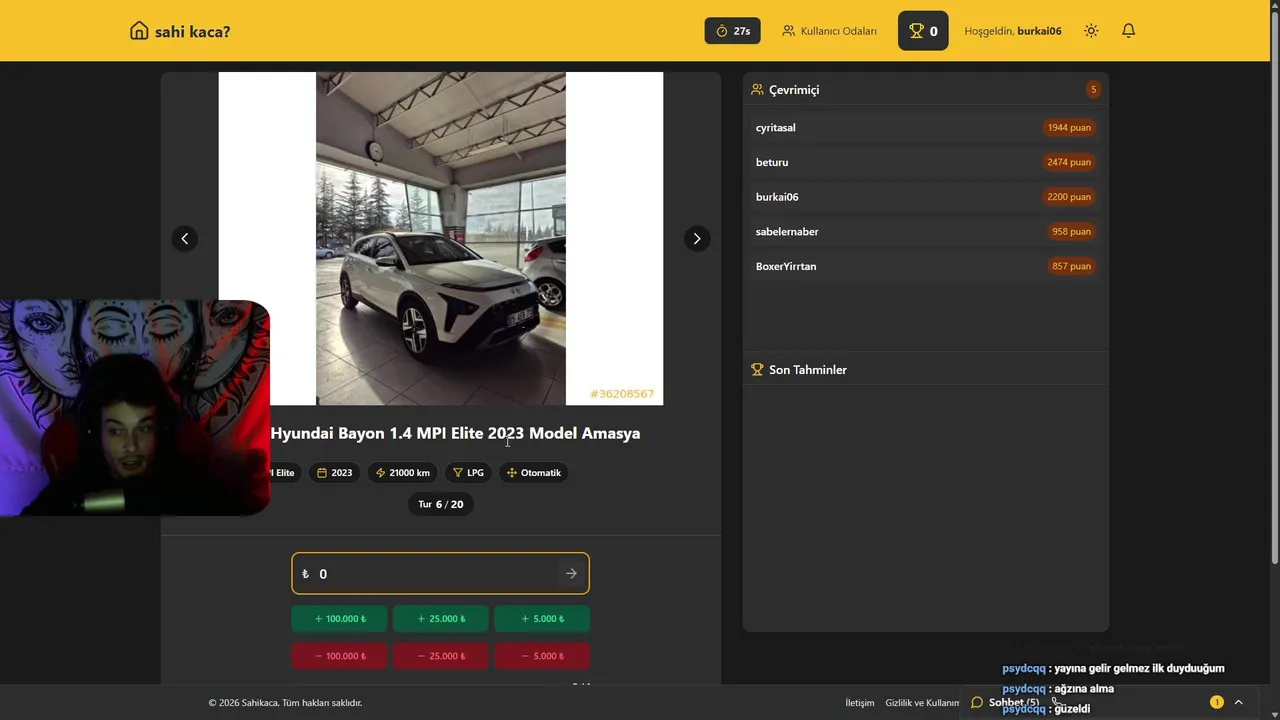Click the chat unread notification badge
1280x720 pixels.
point(1217,702)
